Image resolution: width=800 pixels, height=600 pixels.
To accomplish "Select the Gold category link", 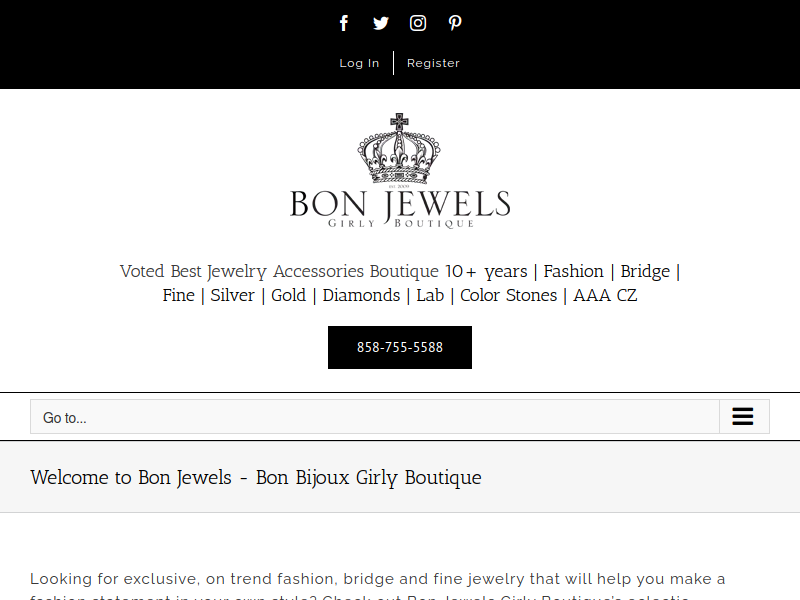I will [288, 295].
